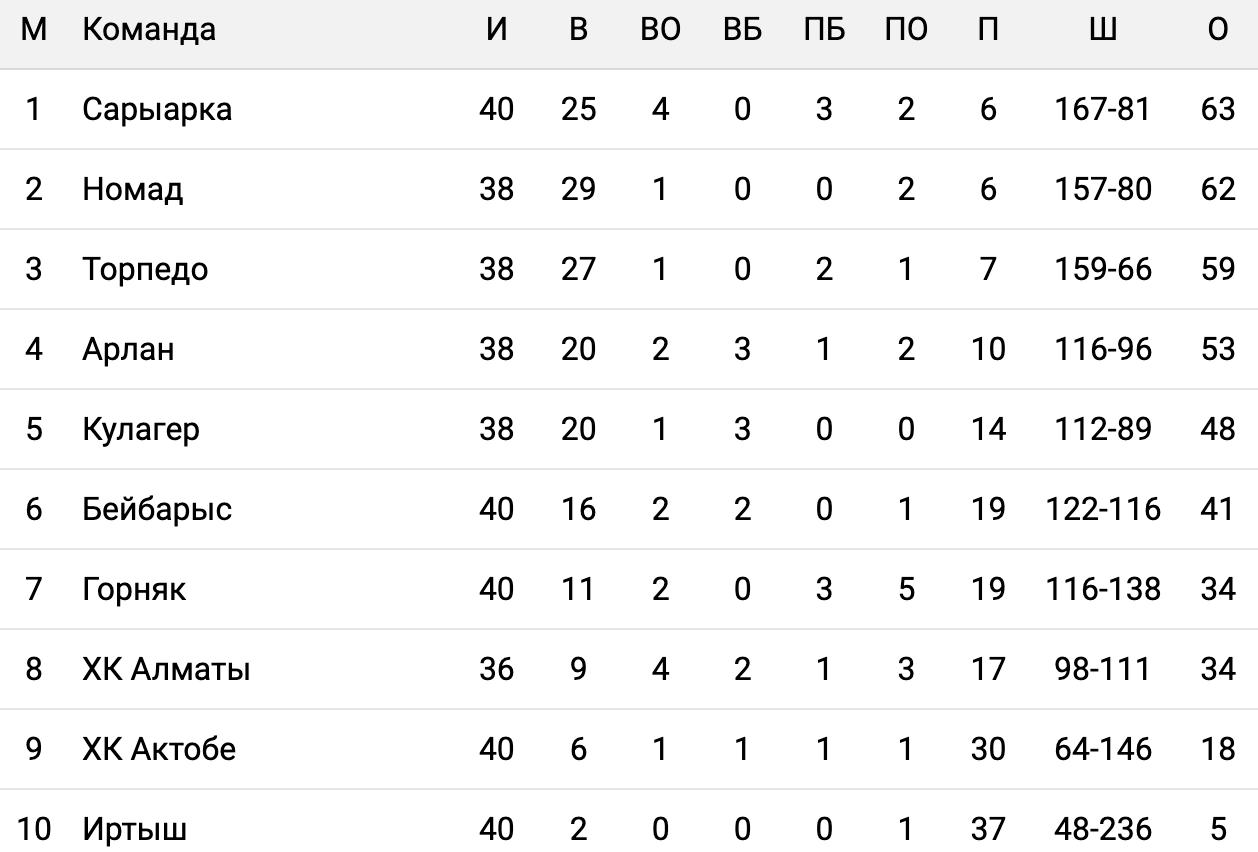Click on the Кулагер team name
This screenshot has width=1258, height=852.
141,429
